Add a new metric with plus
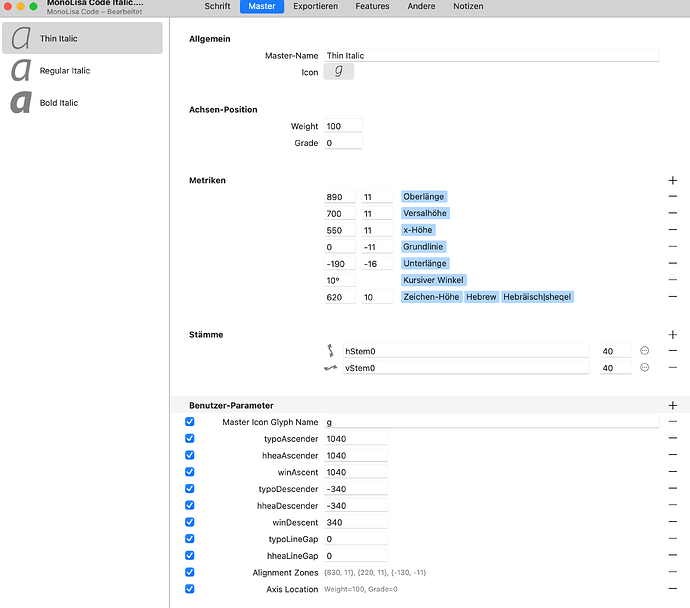690x608 pixels. click(672, 180)
